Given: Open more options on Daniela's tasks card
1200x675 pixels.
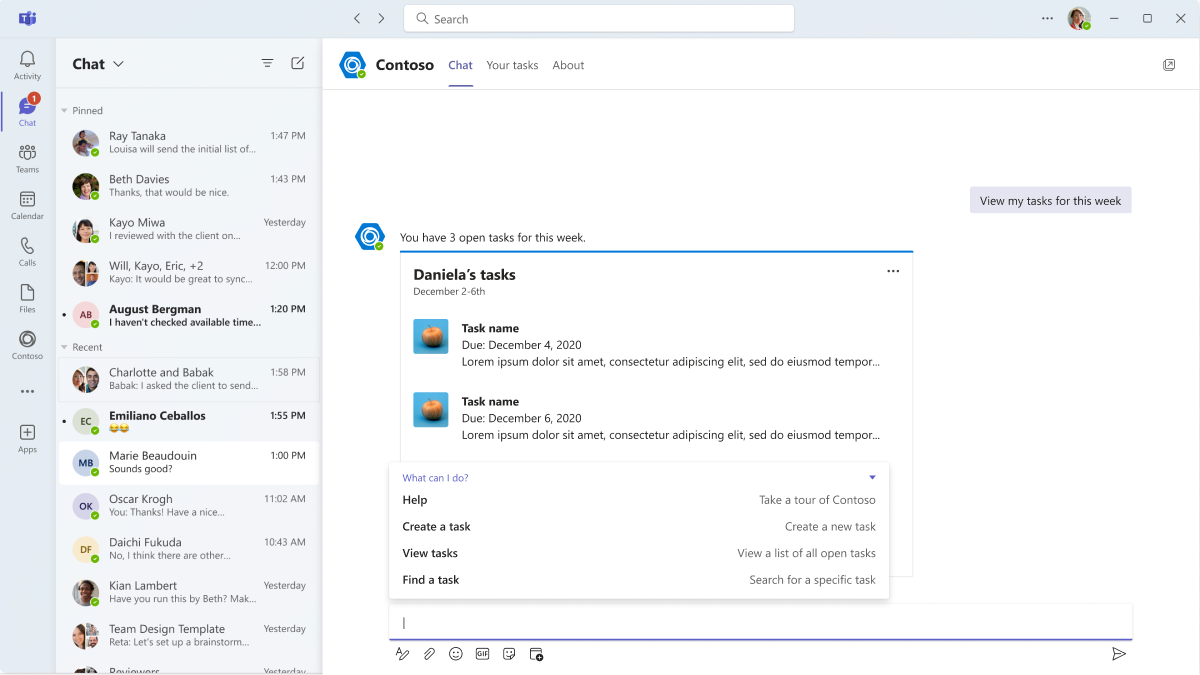Looking at the screenshot, I should click(x=893, y=271).
